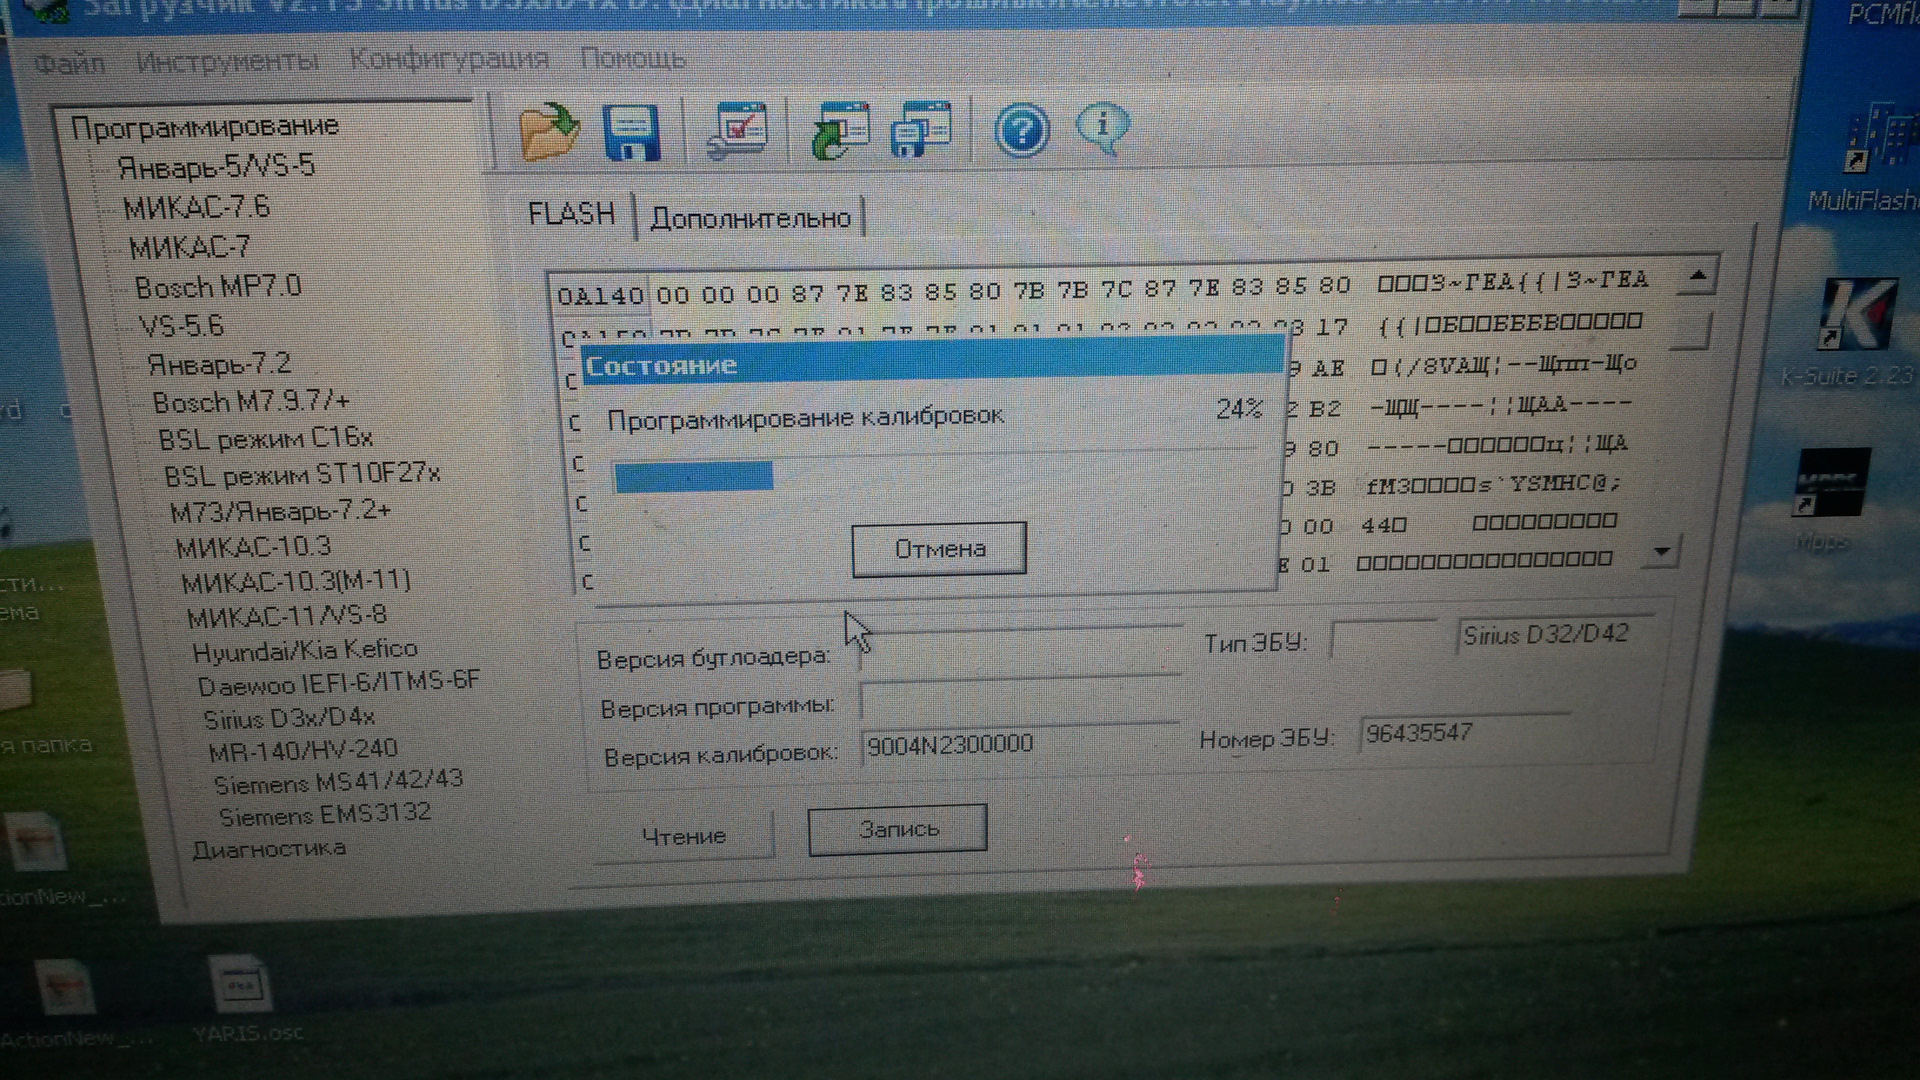Screen dimensions: 1920x1080
Task: Select Программирование tree root
Action: pyautogui.click(x=205, y=127)
